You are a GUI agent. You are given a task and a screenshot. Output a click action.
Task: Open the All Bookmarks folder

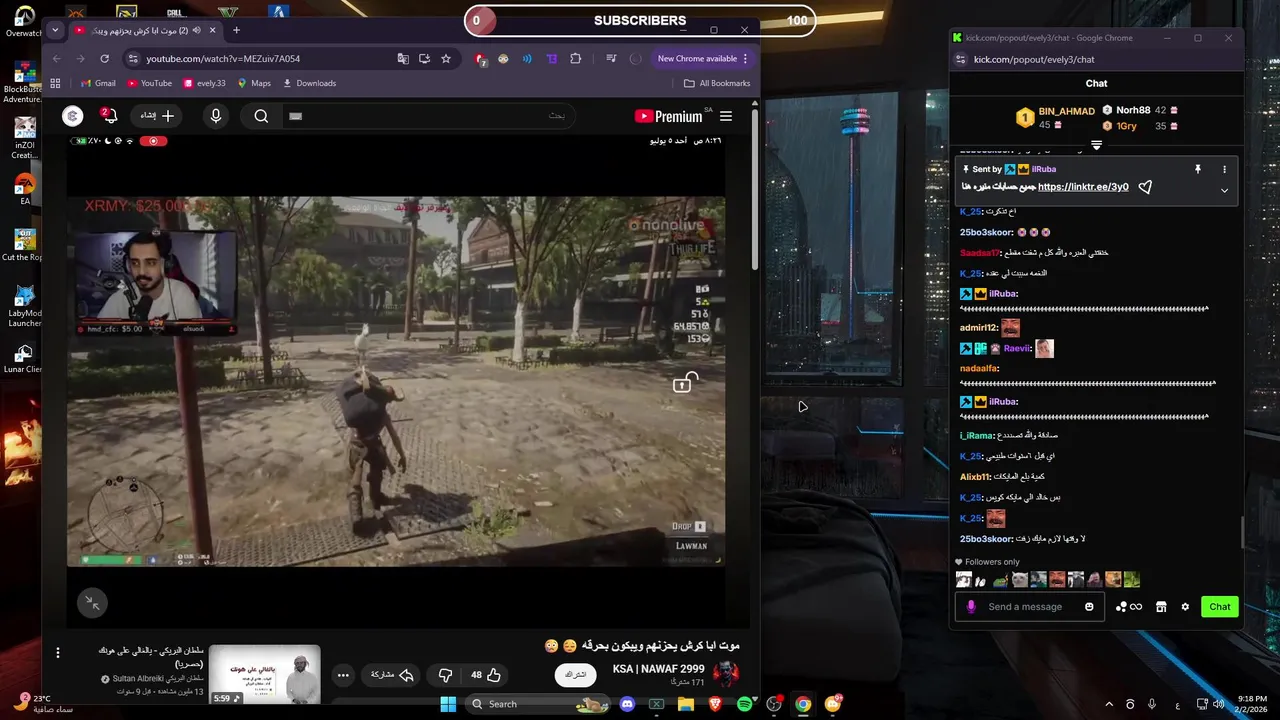pos(717,83)
